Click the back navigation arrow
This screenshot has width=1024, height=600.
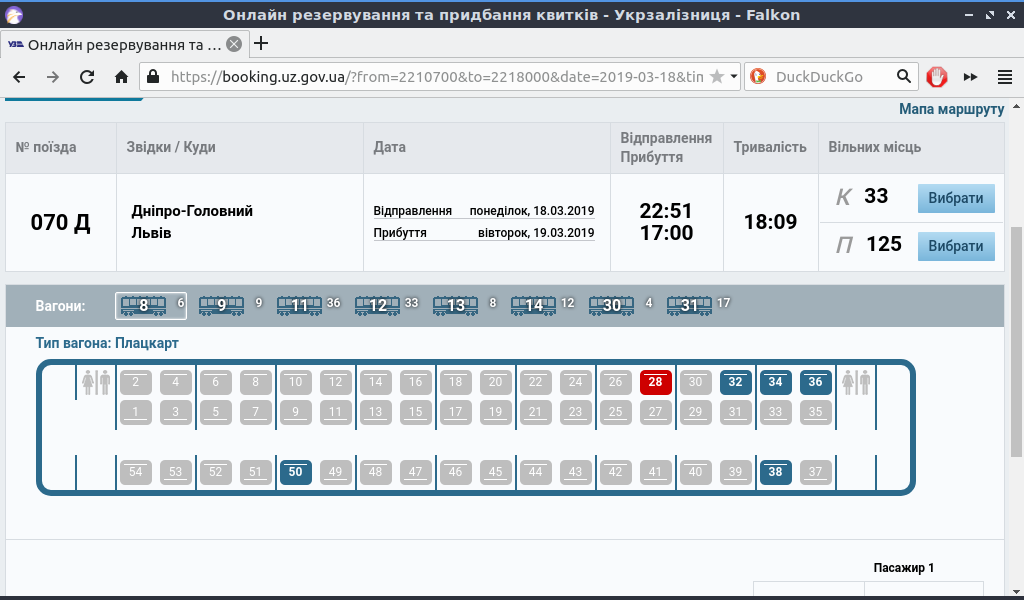[x=19, y=76]
